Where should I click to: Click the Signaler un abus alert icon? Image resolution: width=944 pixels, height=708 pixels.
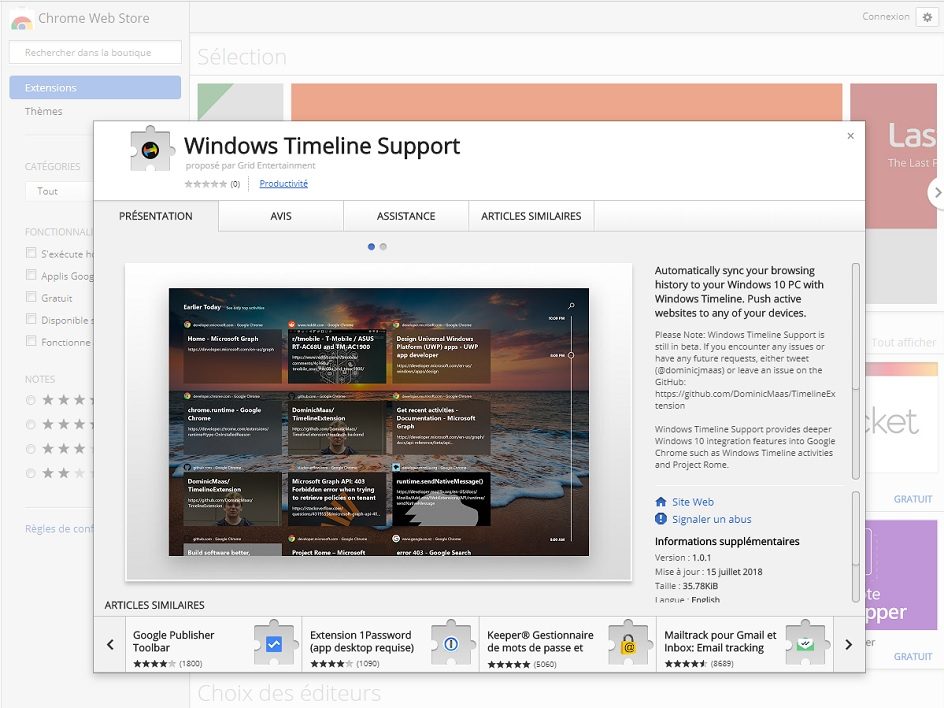click(x=661, y=519)
